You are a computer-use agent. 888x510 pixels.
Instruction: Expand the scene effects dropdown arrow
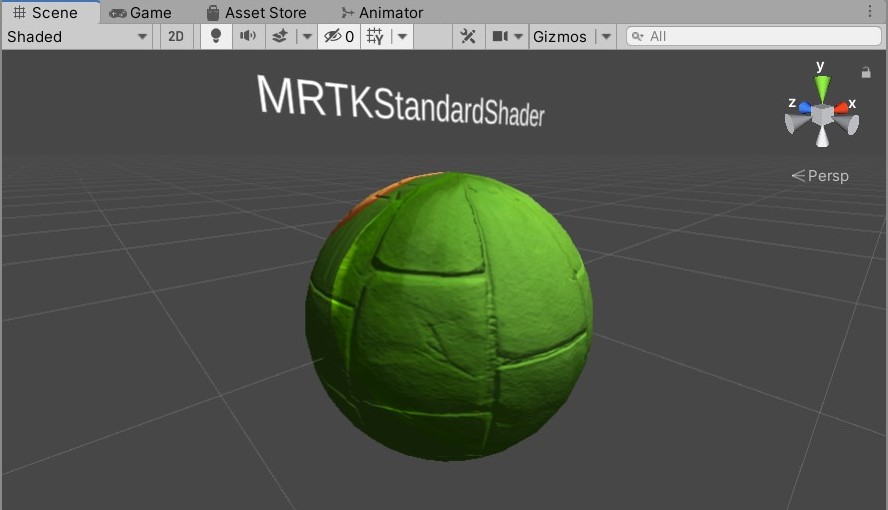pyautogui.click(x=307, y=37)
